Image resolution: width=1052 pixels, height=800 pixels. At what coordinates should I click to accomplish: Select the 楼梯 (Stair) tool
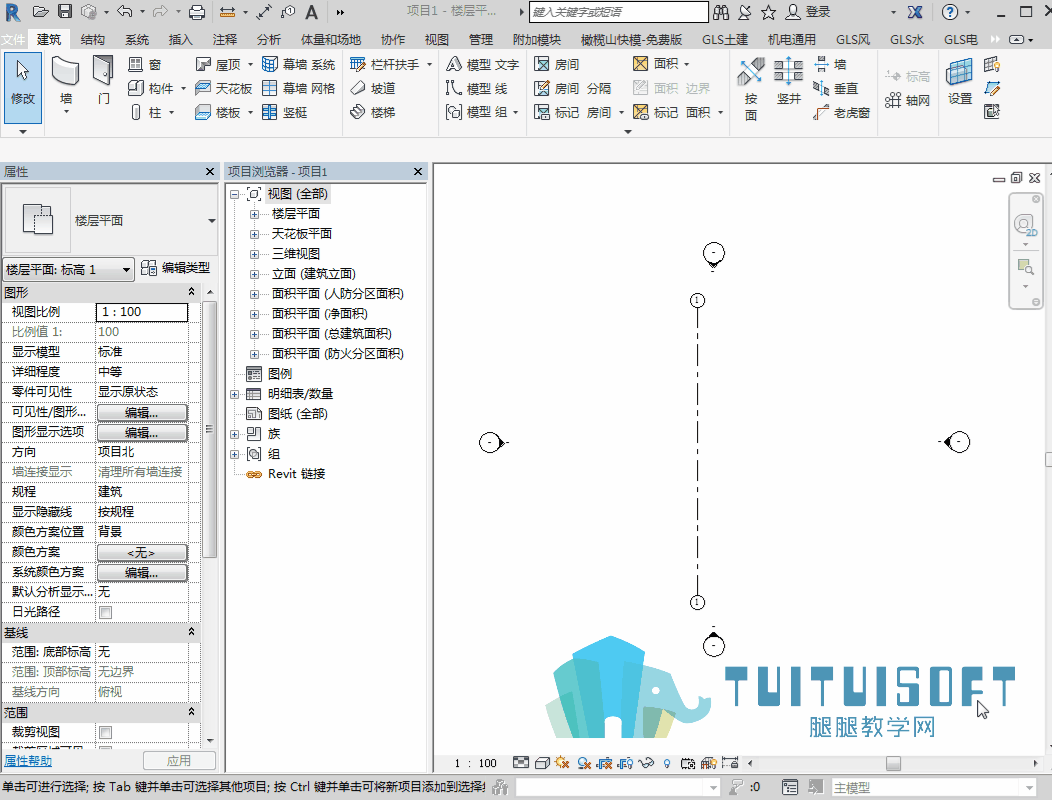point(373,112)
